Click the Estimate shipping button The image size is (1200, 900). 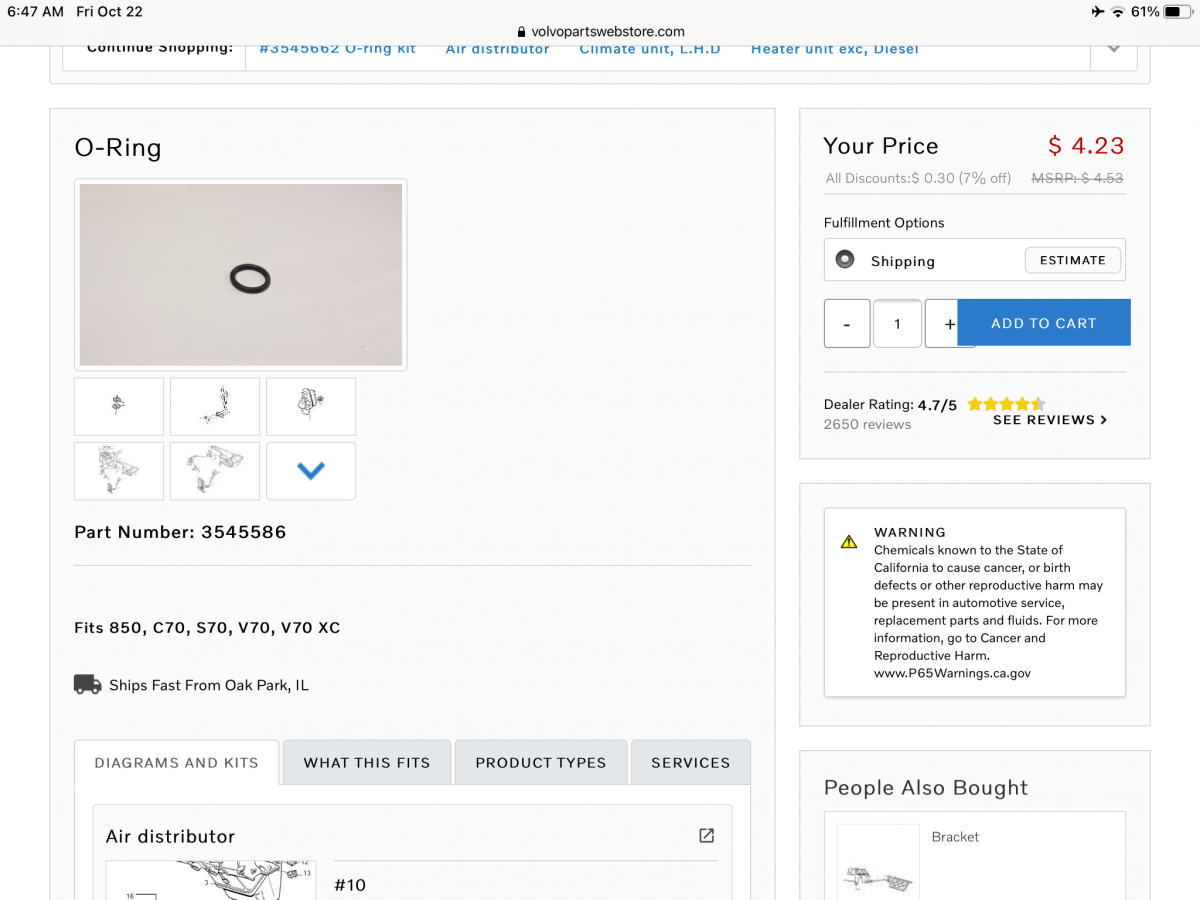coord(1072,260)
